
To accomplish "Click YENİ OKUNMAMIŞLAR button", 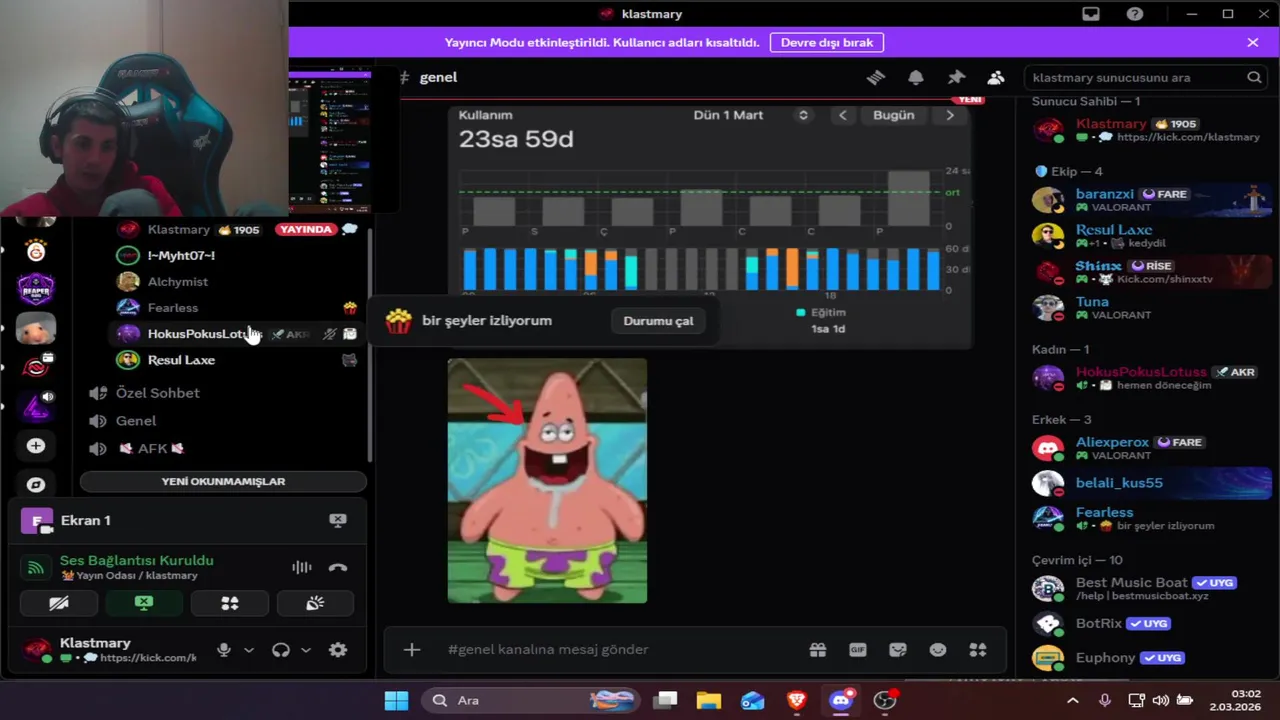I will 223,481.
